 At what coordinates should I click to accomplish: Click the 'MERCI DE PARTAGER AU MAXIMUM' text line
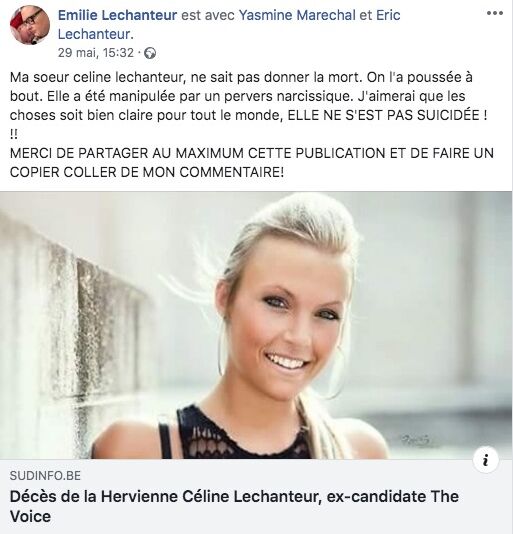tap(252, 153)
